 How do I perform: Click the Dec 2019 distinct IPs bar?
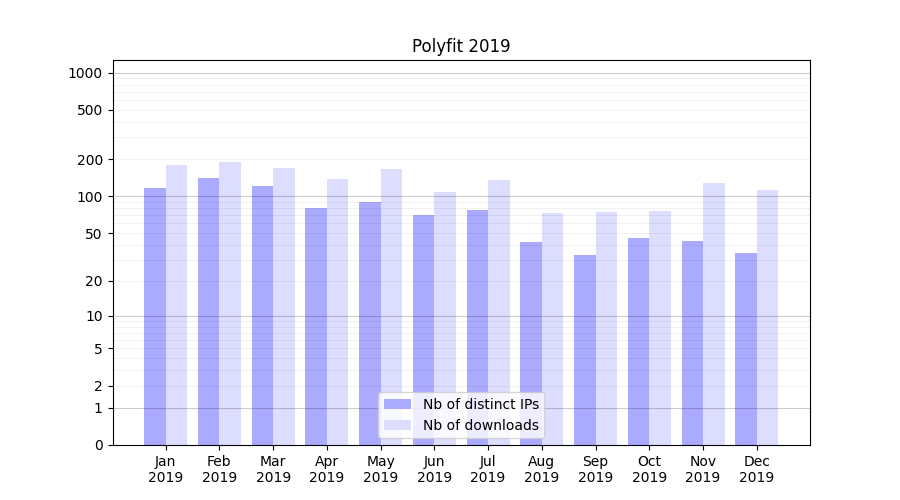pos(746,348)
